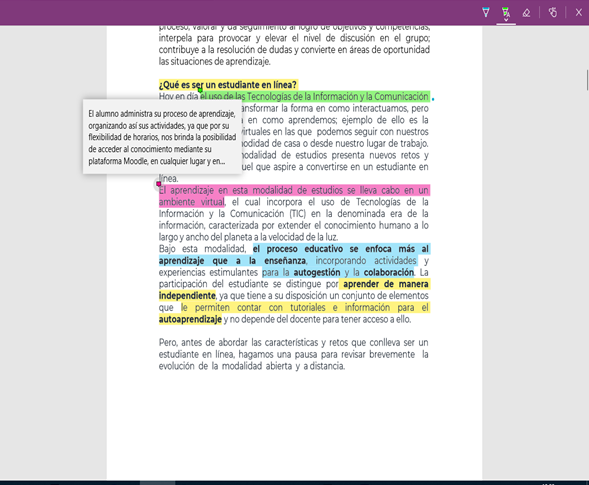Click the bold word 'autogestión'
Image resolution: width=589 pixels, height=485 pixels.
(317, 272)
